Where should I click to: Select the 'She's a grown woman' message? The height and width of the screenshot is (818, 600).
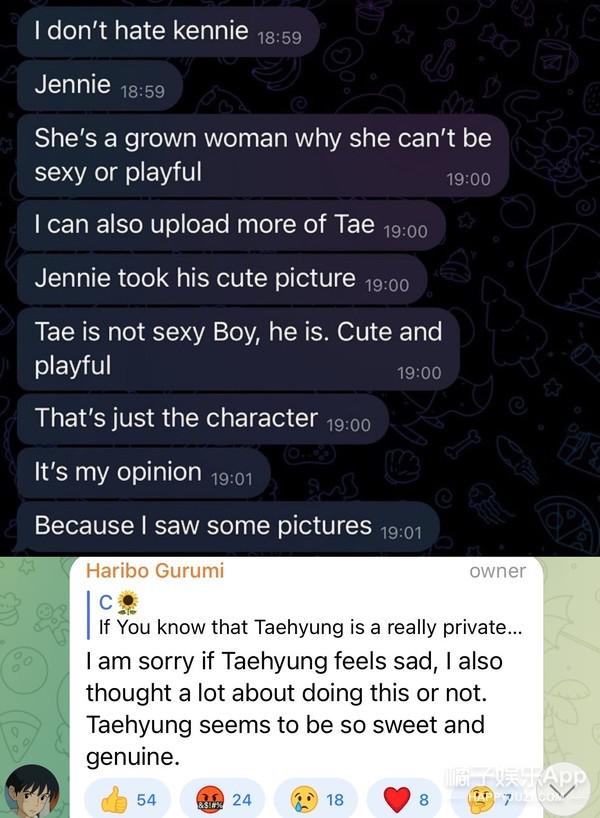(262, 155)
